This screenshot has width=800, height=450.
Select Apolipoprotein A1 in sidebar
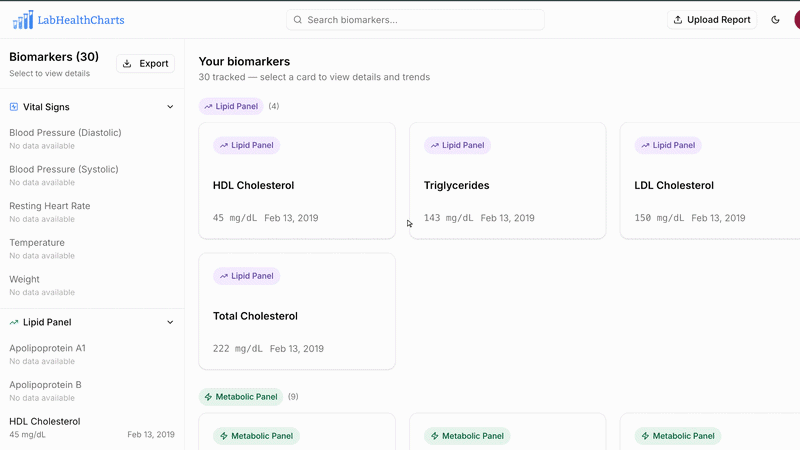point(92,354)
